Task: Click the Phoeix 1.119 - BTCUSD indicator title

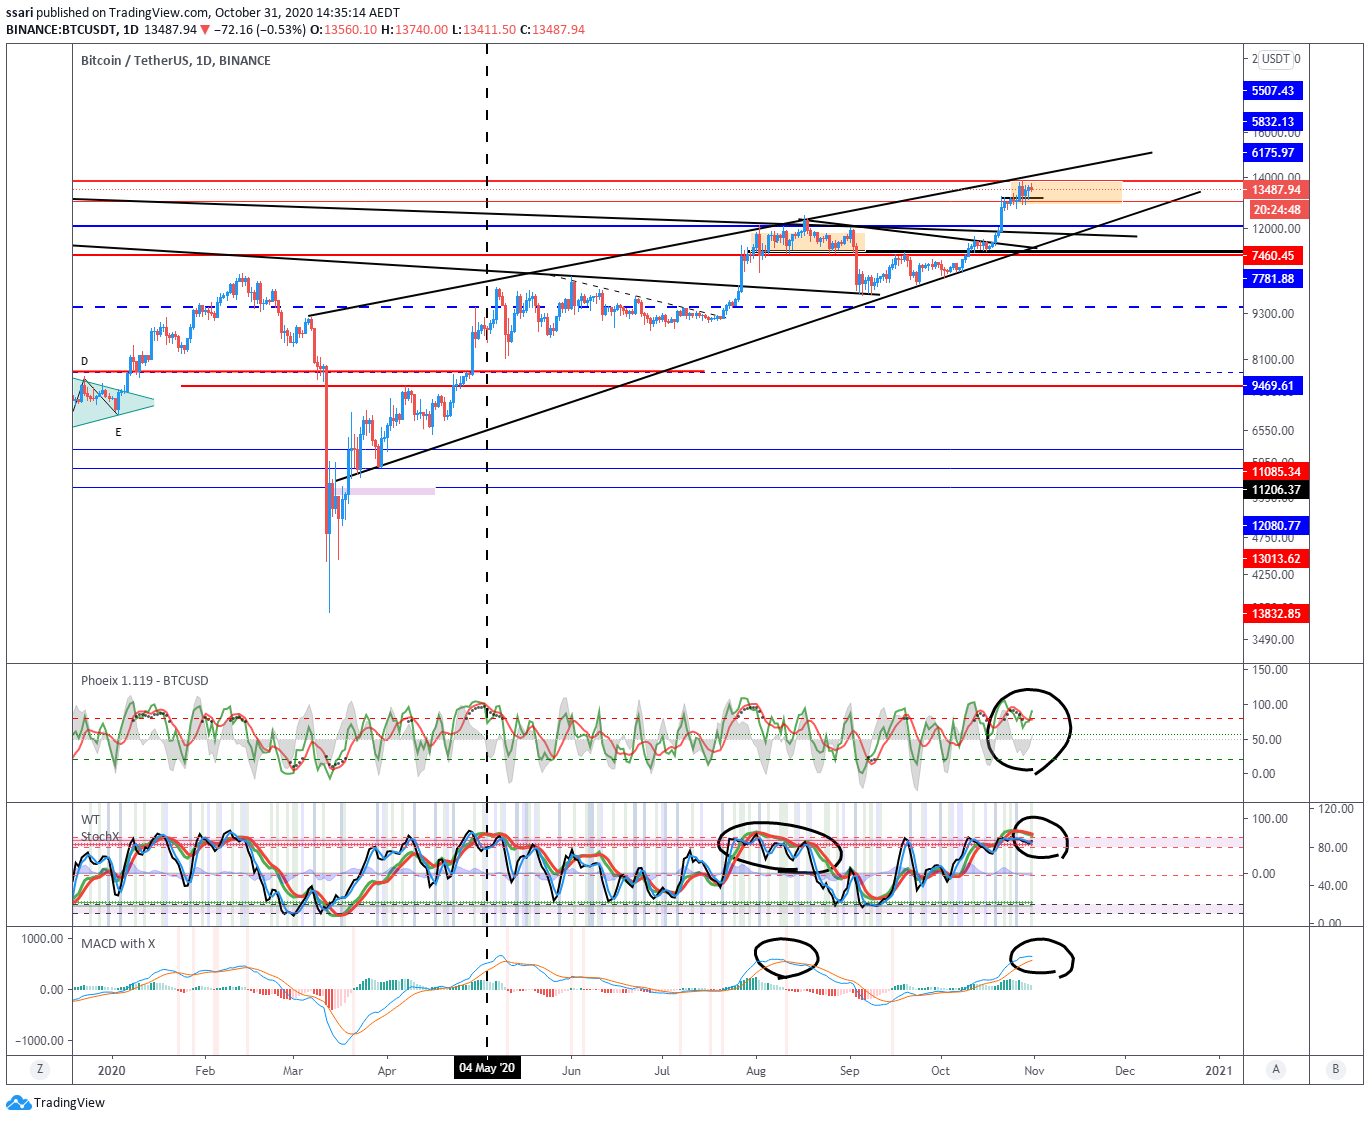Action: 145,680
